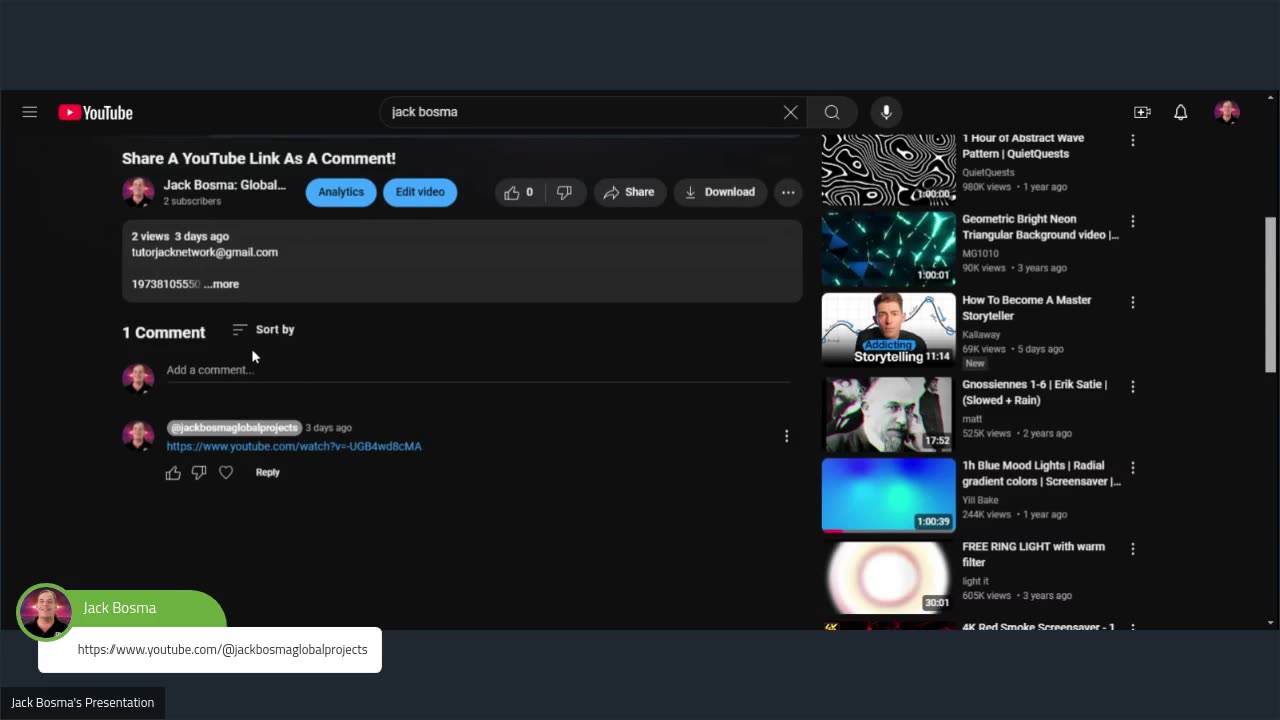Open title How To Become A Master Storyteller
Screen dimensions: 1280x720
point(1027,308)
